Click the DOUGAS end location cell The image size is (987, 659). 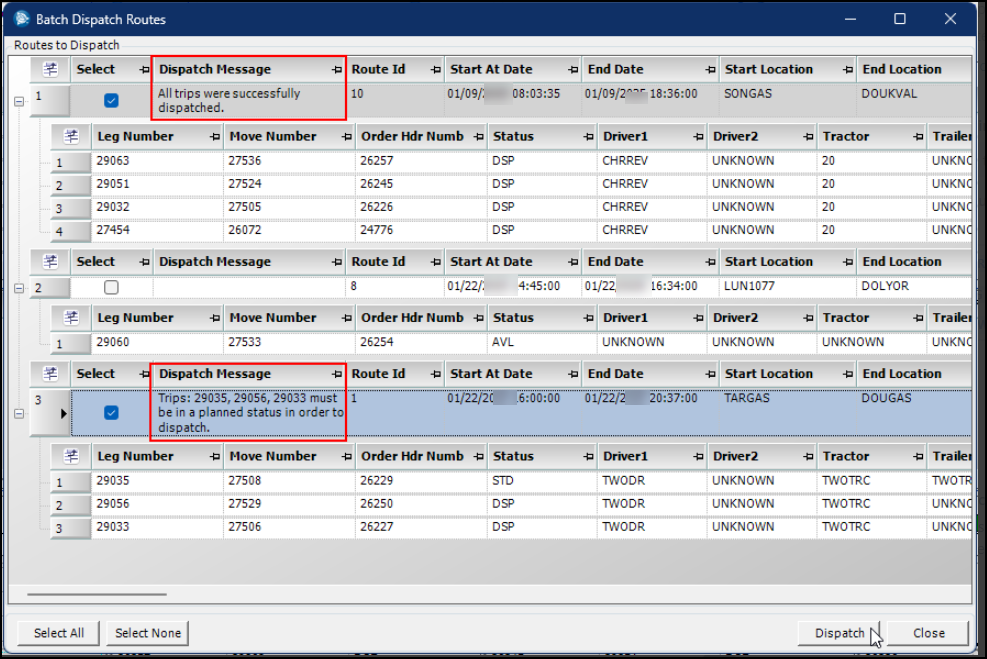[914, 413]
